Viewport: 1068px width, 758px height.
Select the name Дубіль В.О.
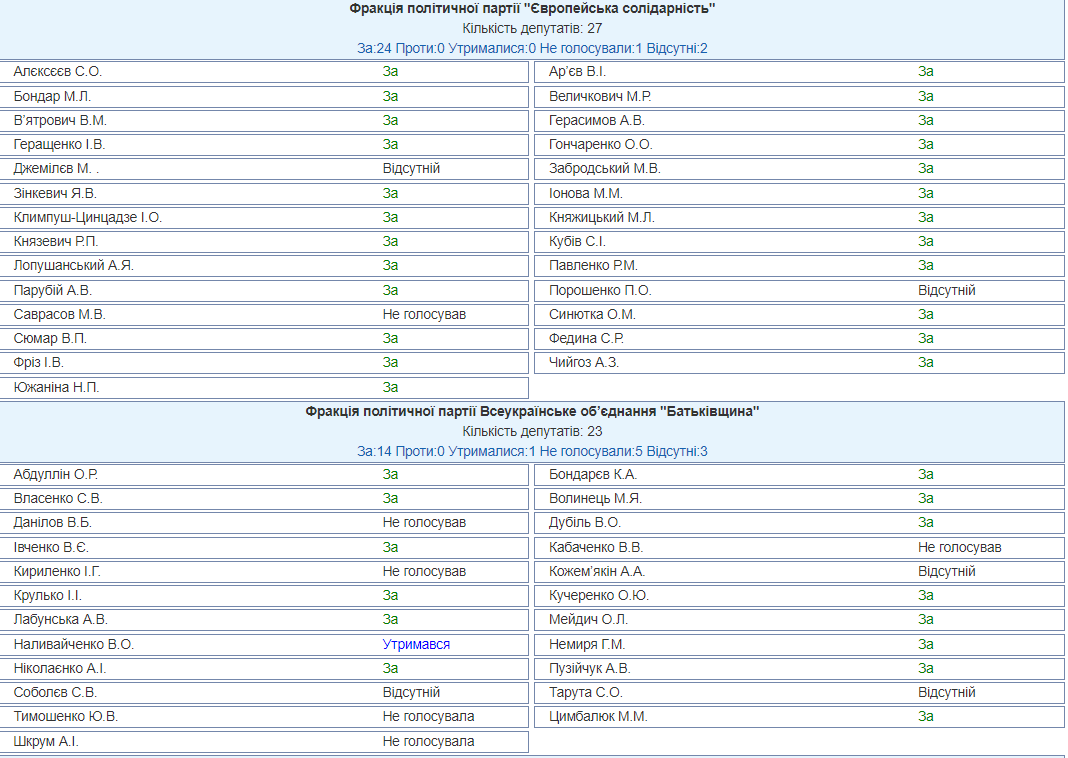585,523
